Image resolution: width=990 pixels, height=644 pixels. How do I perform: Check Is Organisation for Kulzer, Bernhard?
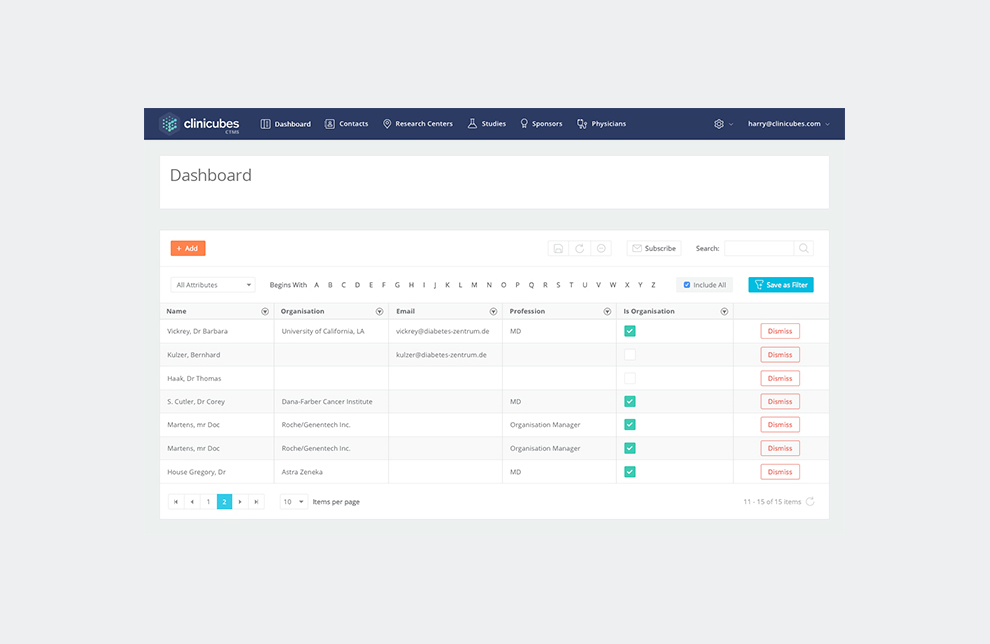[x=629, y=355]
